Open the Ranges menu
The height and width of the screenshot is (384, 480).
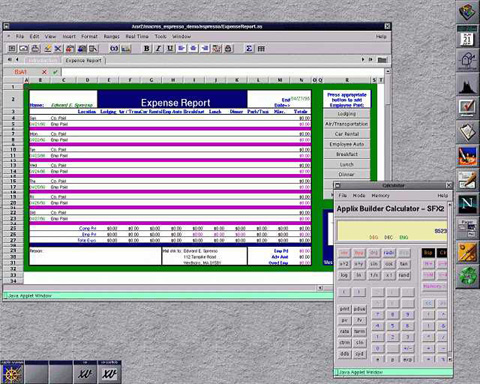coord(111,36)
